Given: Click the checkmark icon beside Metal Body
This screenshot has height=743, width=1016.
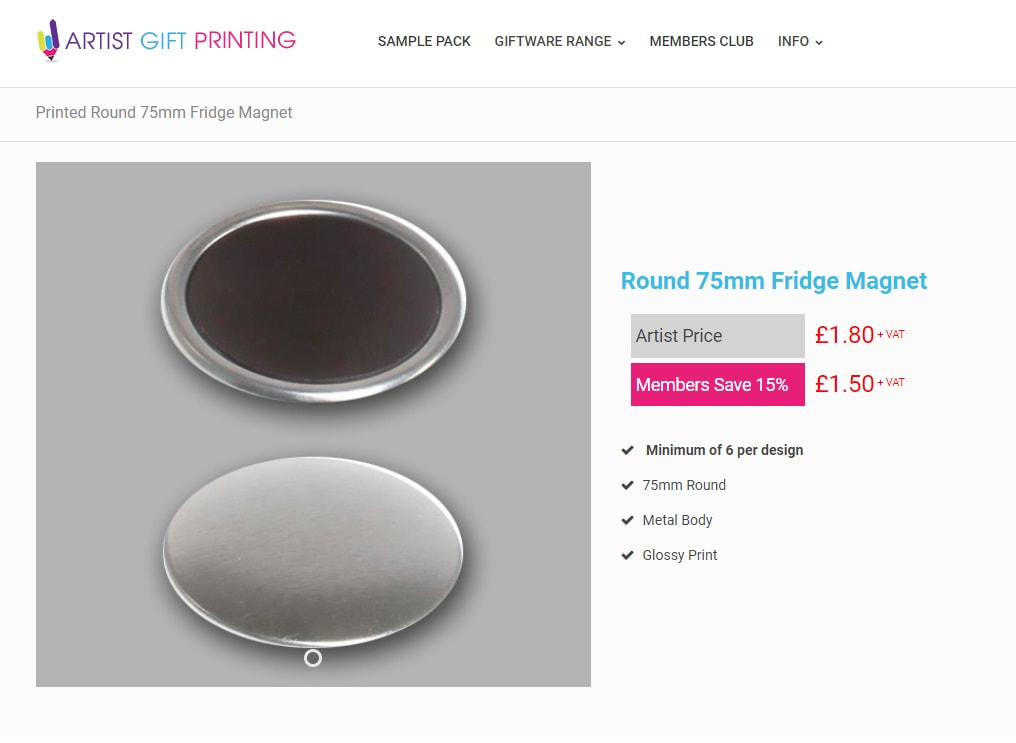Looking at the screenshot, I should pos(628,520).
